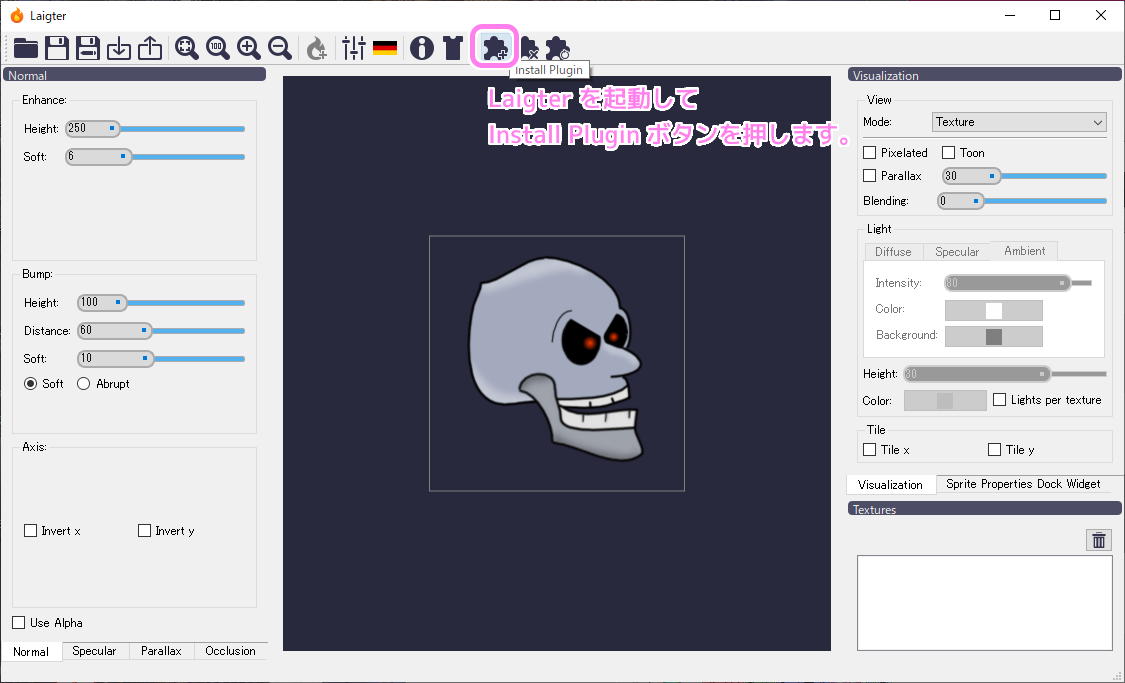
Task: Click the delete texture trash icon
Action: (x=1098, y=539)
